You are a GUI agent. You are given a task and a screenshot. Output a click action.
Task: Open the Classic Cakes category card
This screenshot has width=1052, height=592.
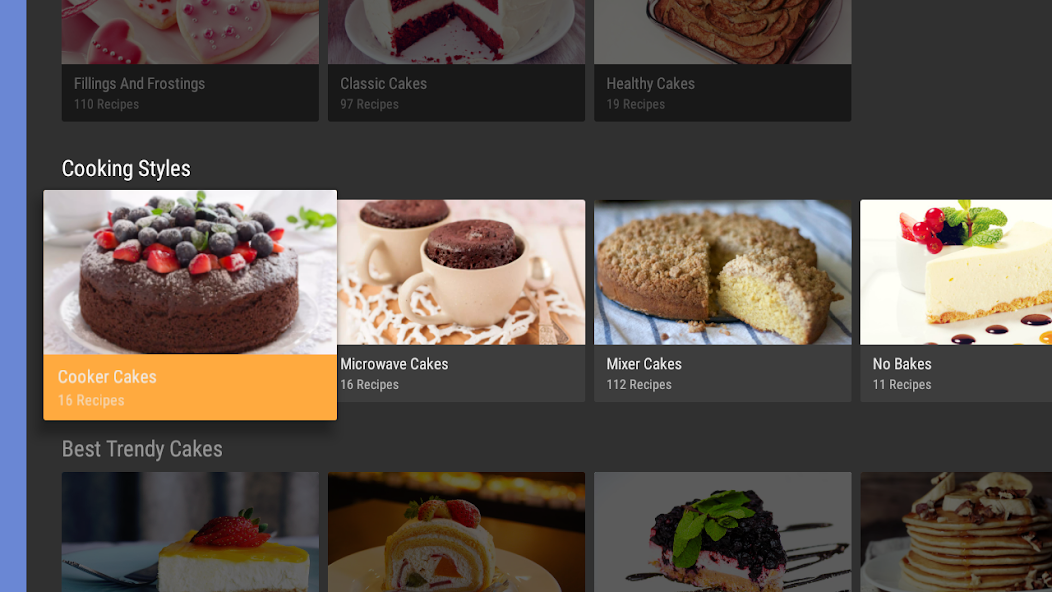(x=456, y=60)
